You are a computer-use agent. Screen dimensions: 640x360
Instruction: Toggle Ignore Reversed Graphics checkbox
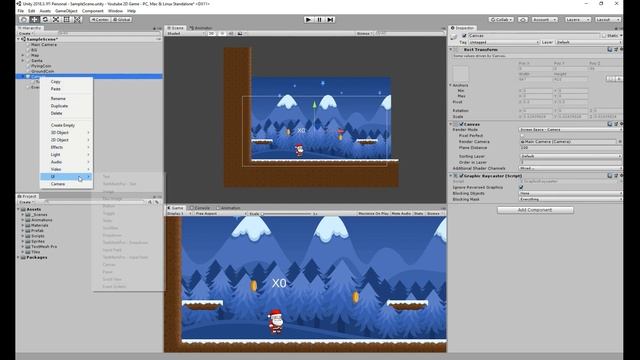pyautogui.click(x=521, y=187)
